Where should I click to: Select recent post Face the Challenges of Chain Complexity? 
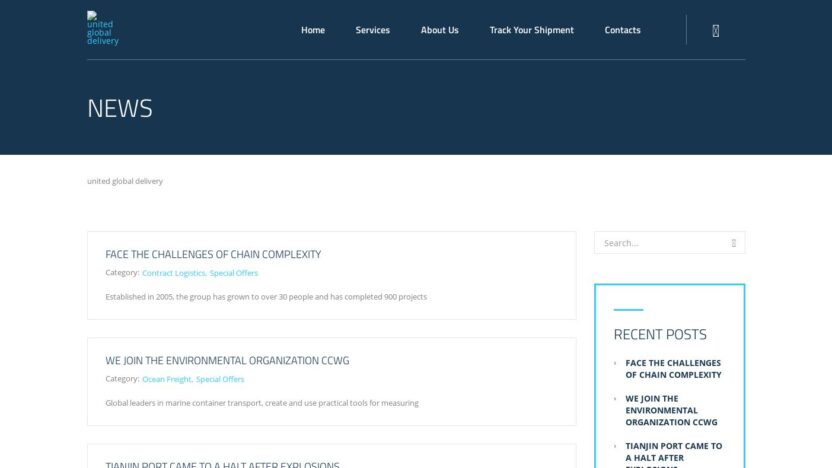click(x=673, y=369)
